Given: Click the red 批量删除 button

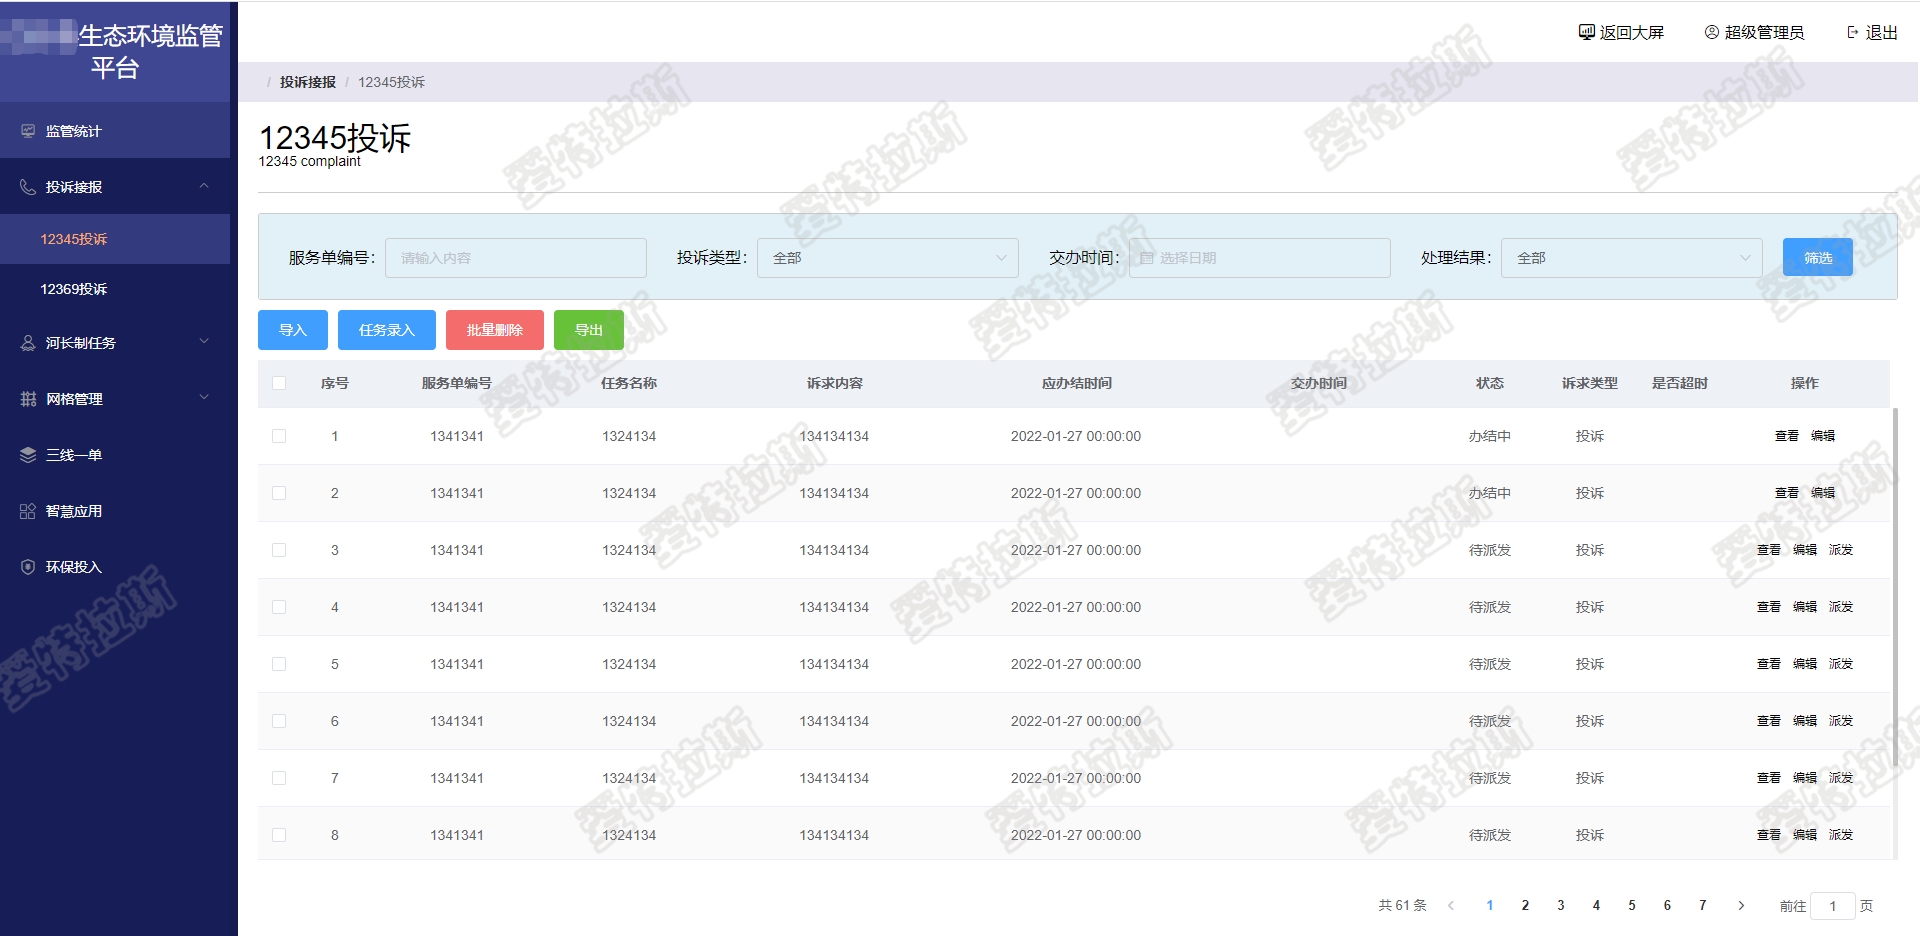Looking at the screenshot, I should click(495, 330).
